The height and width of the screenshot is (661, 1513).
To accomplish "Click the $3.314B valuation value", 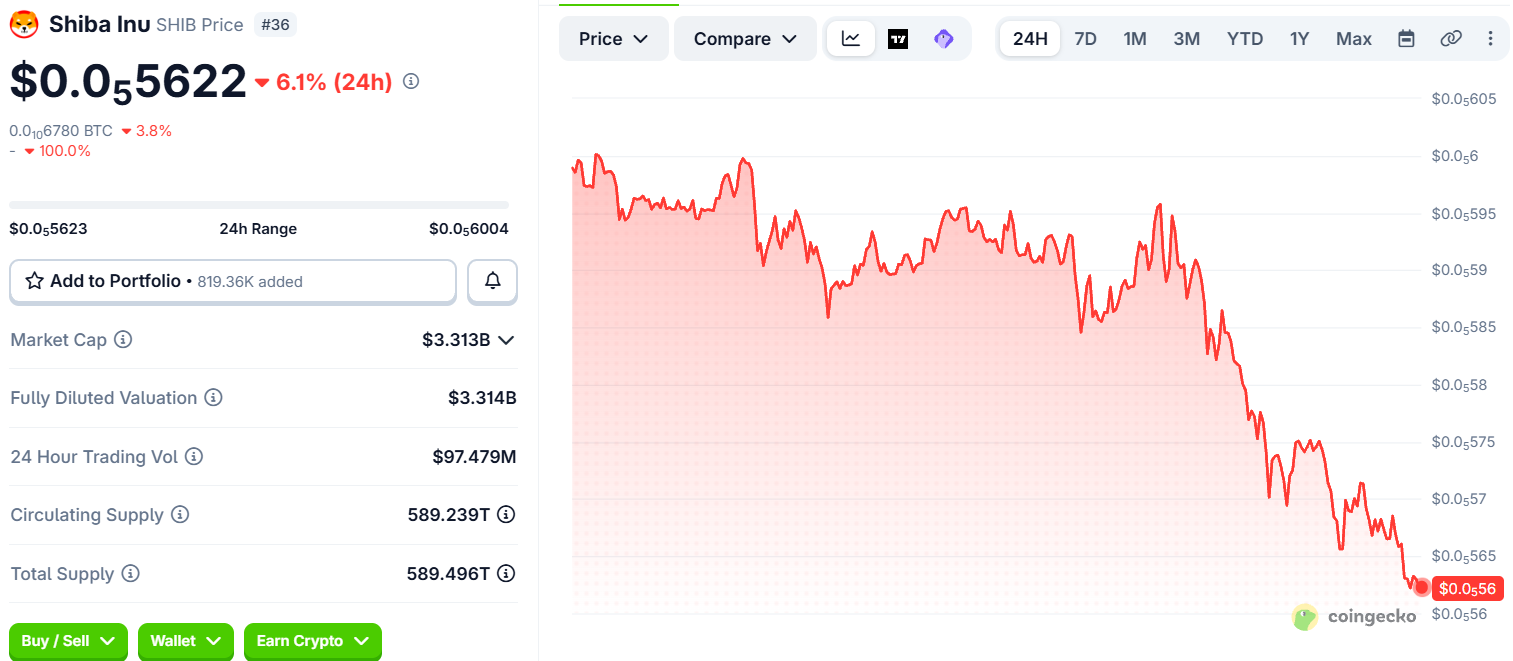I will pos(482,398).
